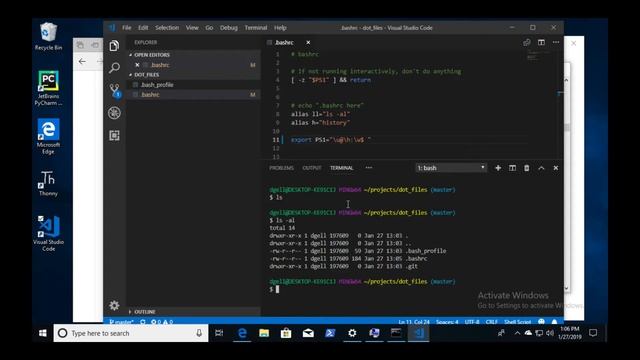640x360 pixels.
Task: Open editor More Actions ellipsis
Action: click(556, 42)
